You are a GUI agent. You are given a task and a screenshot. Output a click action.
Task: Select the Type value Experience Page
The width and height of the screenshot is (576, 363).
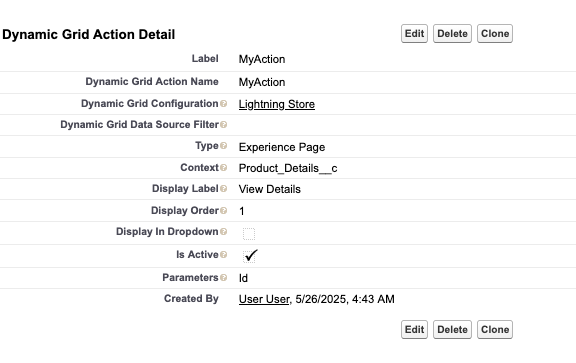(x=282, y=147)
